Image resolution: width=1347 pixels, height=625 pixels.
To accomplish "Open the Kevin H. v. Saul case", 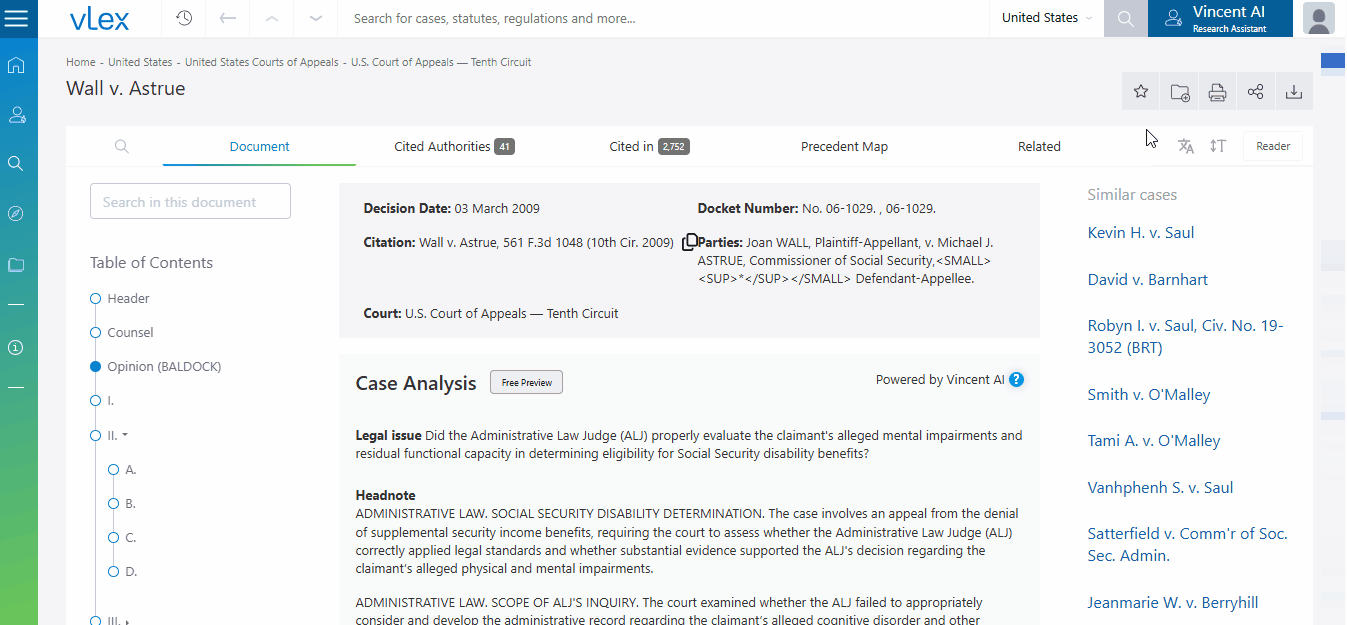I will (1141, 233).
